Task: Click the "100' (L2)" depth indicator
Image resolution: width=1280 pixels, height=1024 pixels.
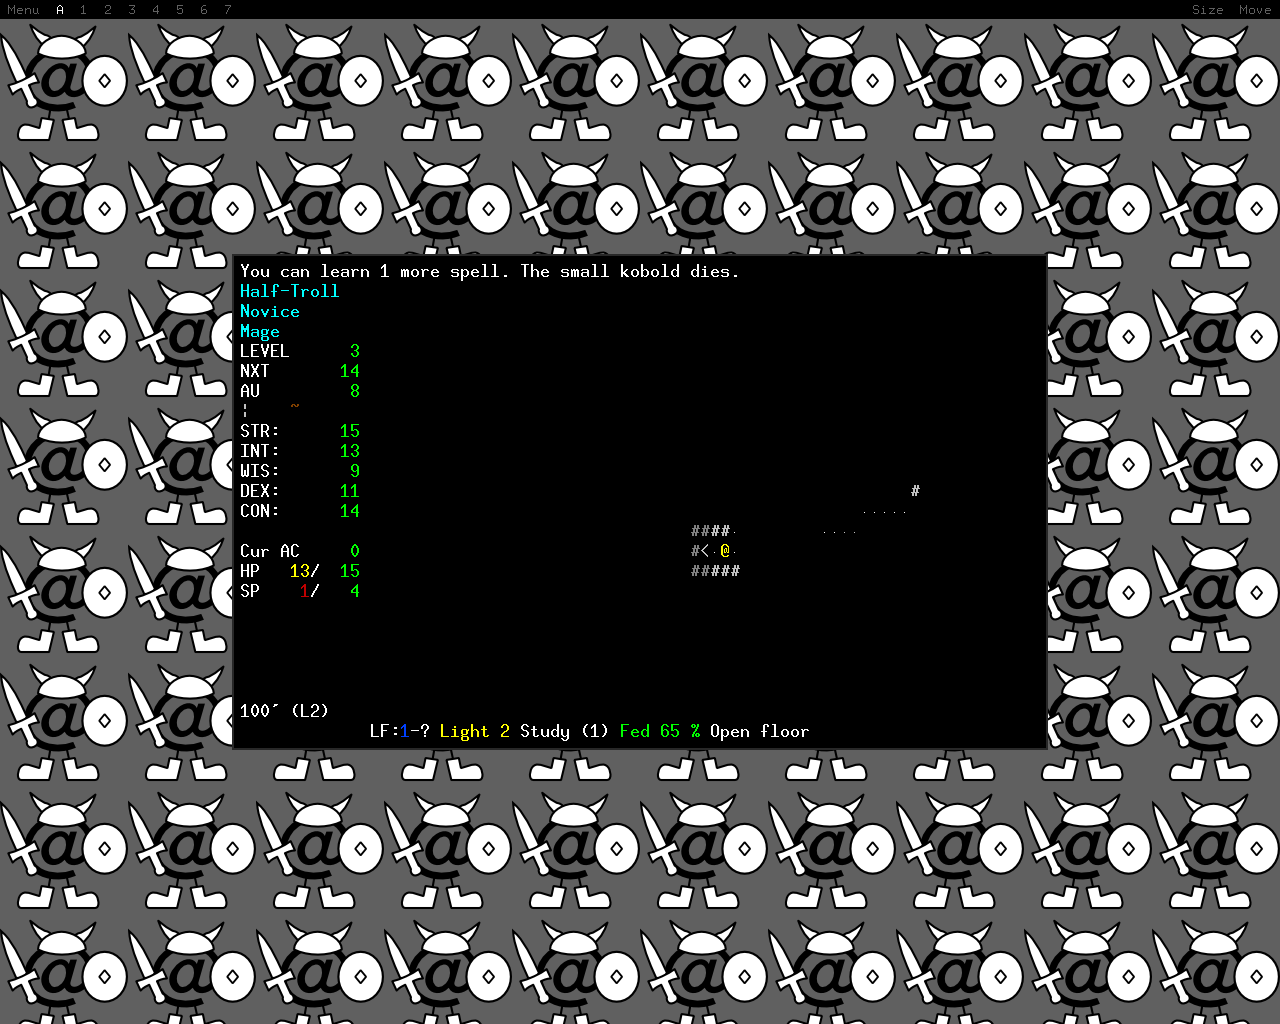Action: [x=285, y=711]
